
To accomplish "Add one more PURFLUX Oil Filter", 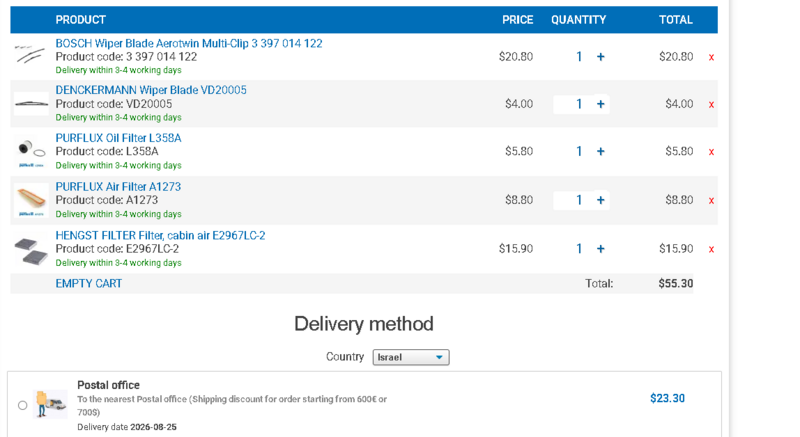I will [x=601, y=151].
